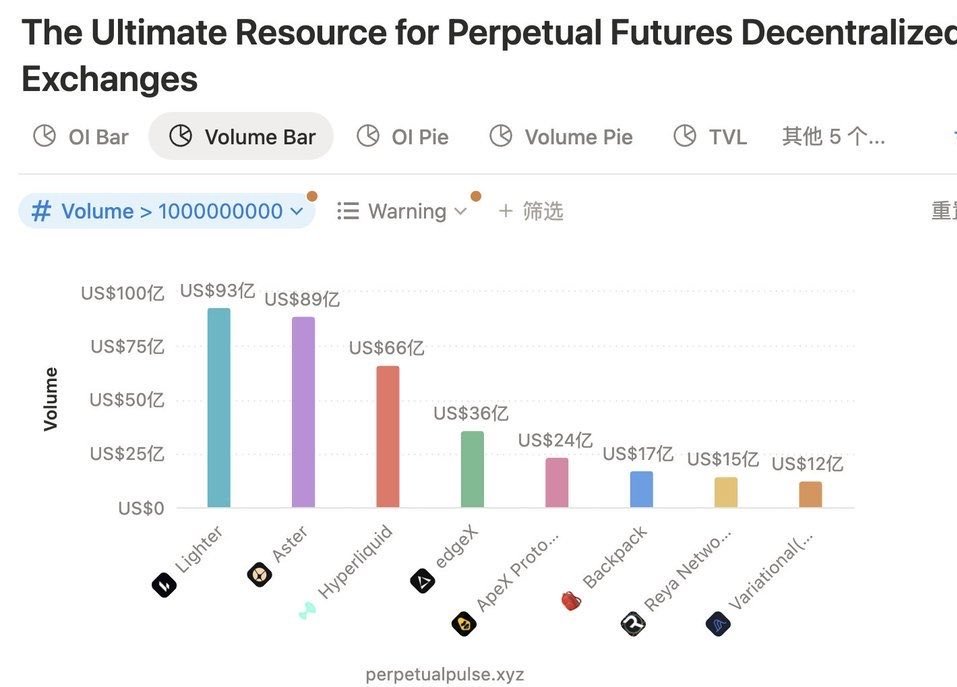Click the ApeX Protocol logo icon

[463, 624]
